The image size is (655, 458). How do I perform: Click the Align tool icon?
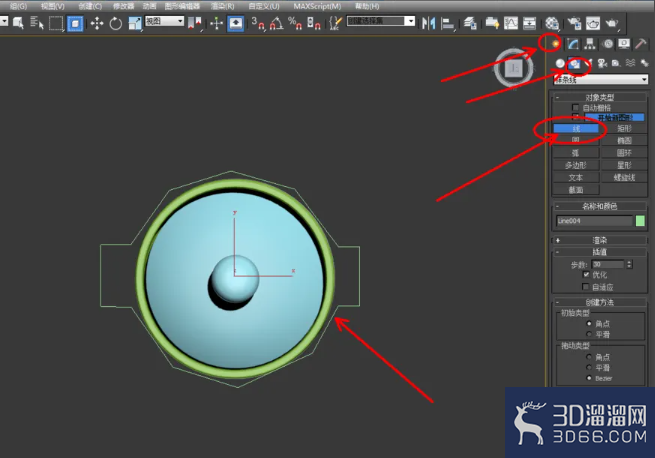pos(447,23)
